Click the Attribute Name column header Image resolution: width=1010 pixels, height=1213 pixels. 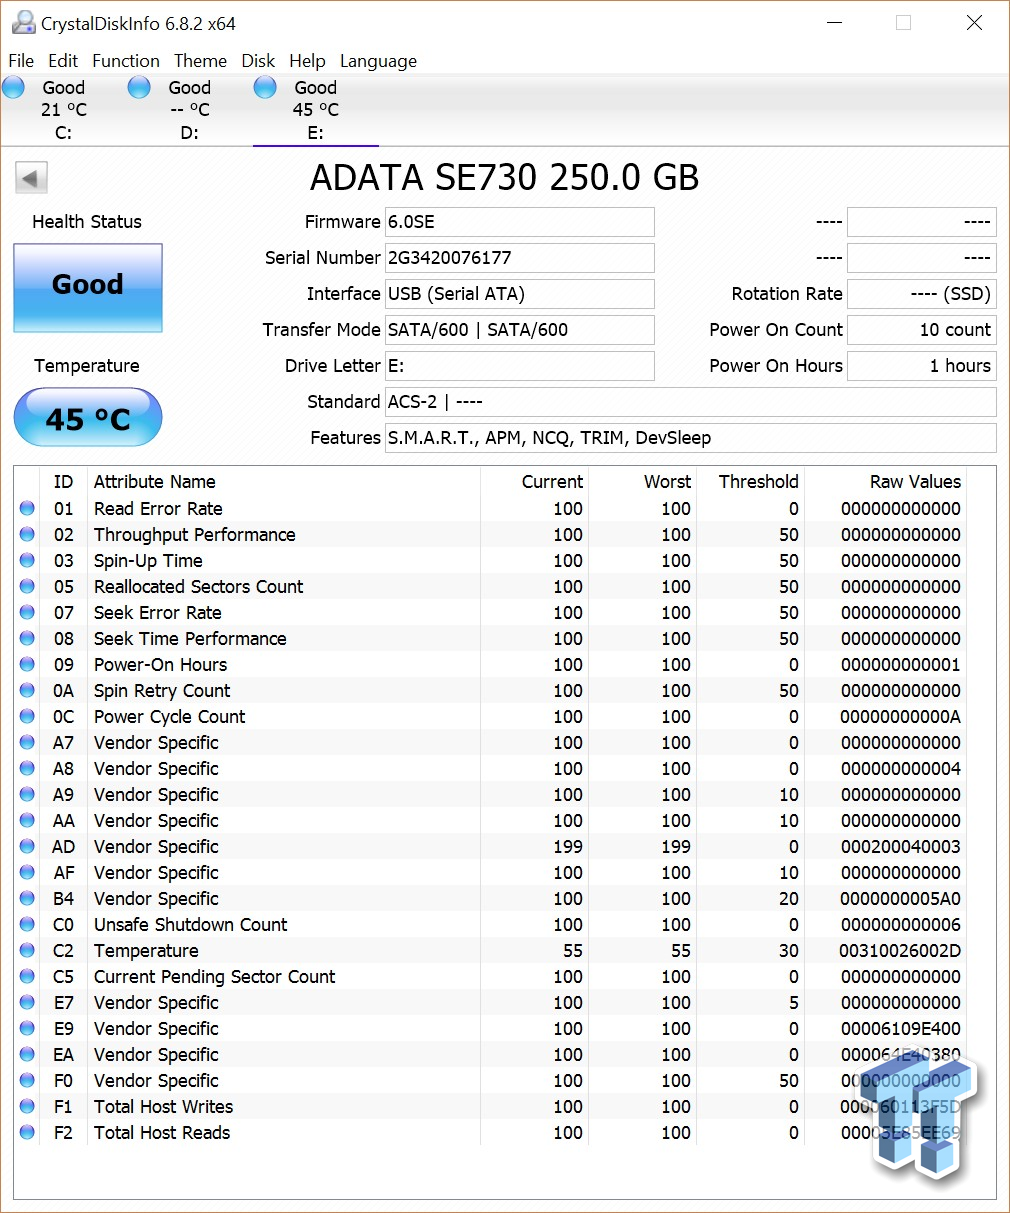(x=284, y=482)
